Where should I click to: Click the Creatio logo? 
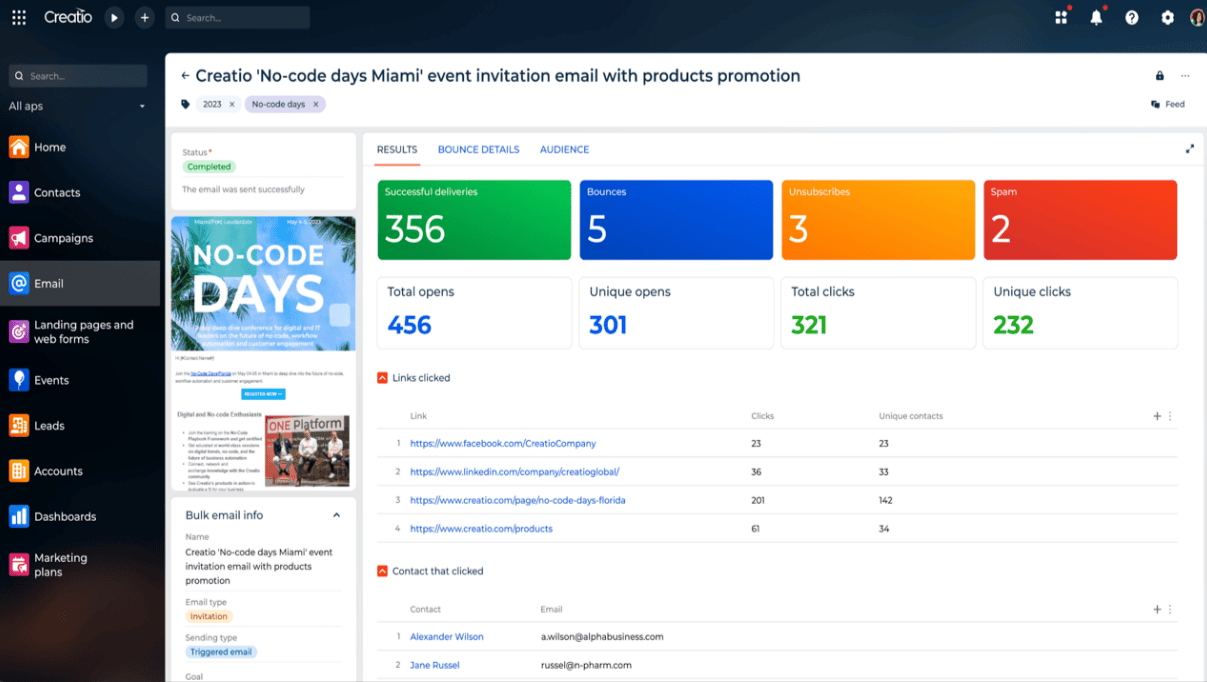68,17
